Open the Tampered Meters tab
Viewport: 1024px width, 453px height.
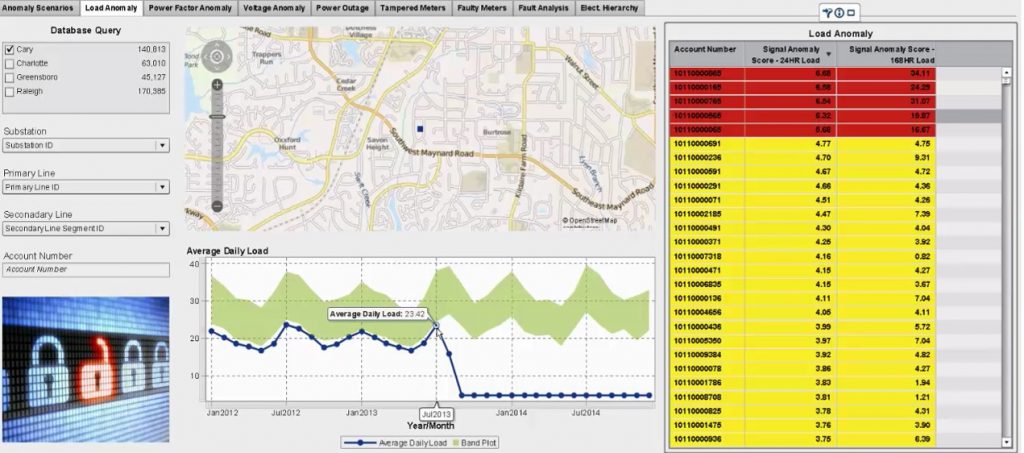click(x=412, y=8)
